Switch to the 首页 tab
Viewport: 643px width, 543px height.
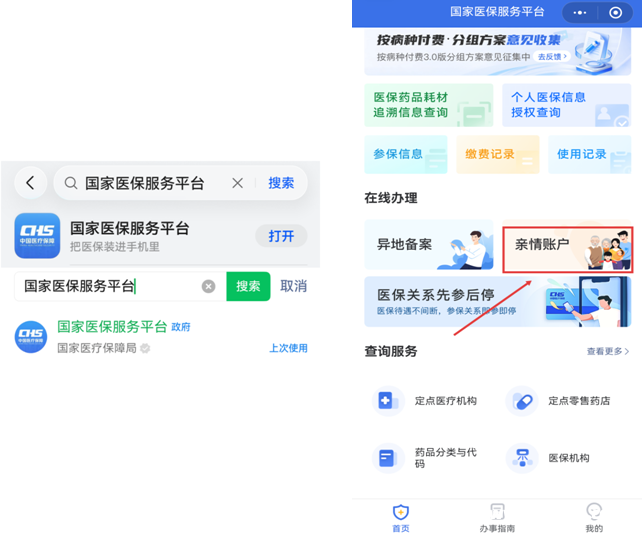pos(401,519)
